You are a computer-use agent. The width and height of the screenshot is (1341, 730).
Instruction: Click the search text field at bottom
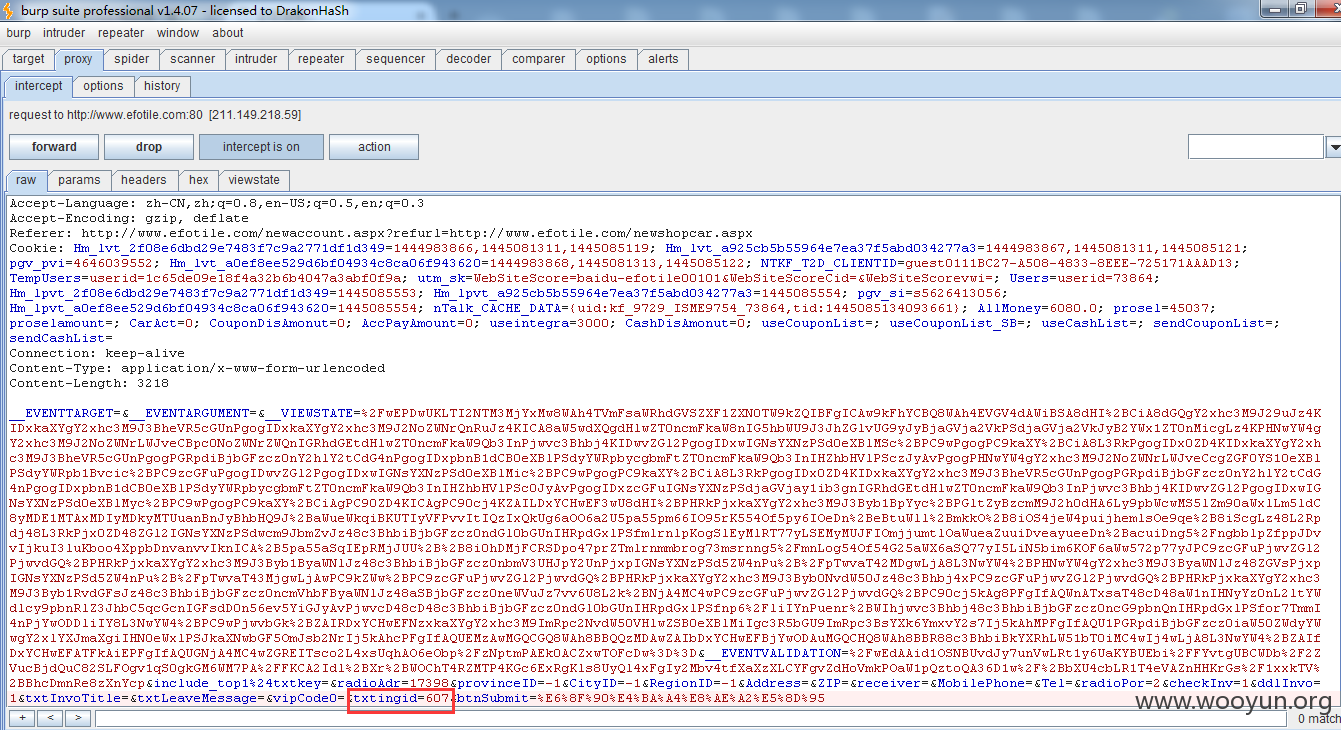click(x=692, y=718)
